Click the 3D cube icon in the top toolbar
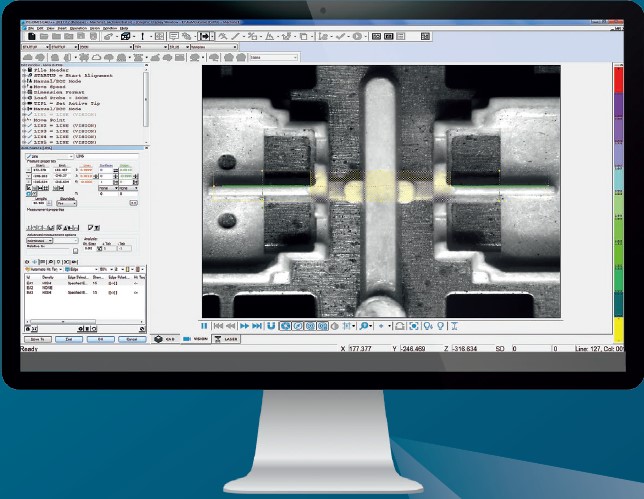The height and width of the screenshot is (499, 644). click(x=126, y=36)
